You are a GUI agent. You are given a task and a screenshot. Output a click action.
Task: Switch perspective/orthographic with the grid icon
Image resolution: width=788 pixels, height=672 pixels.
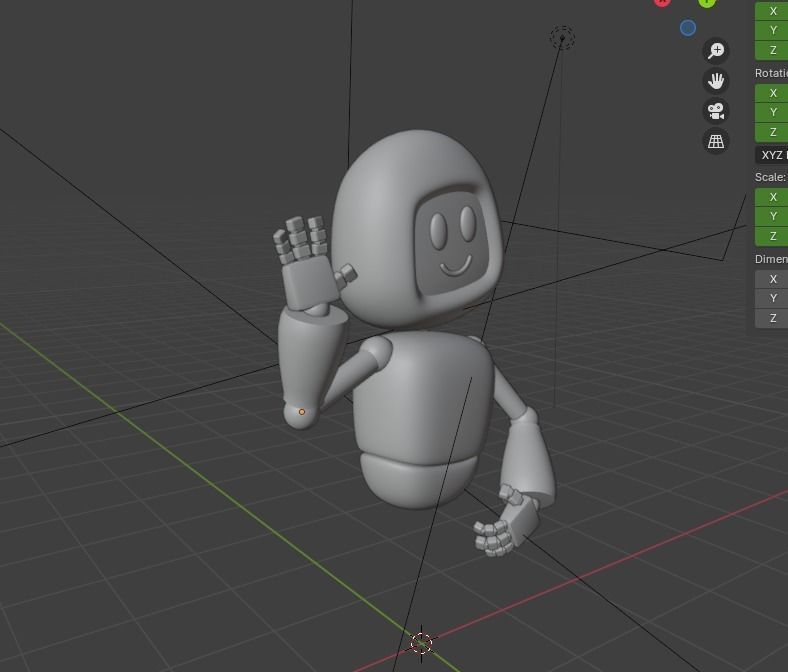716,141
